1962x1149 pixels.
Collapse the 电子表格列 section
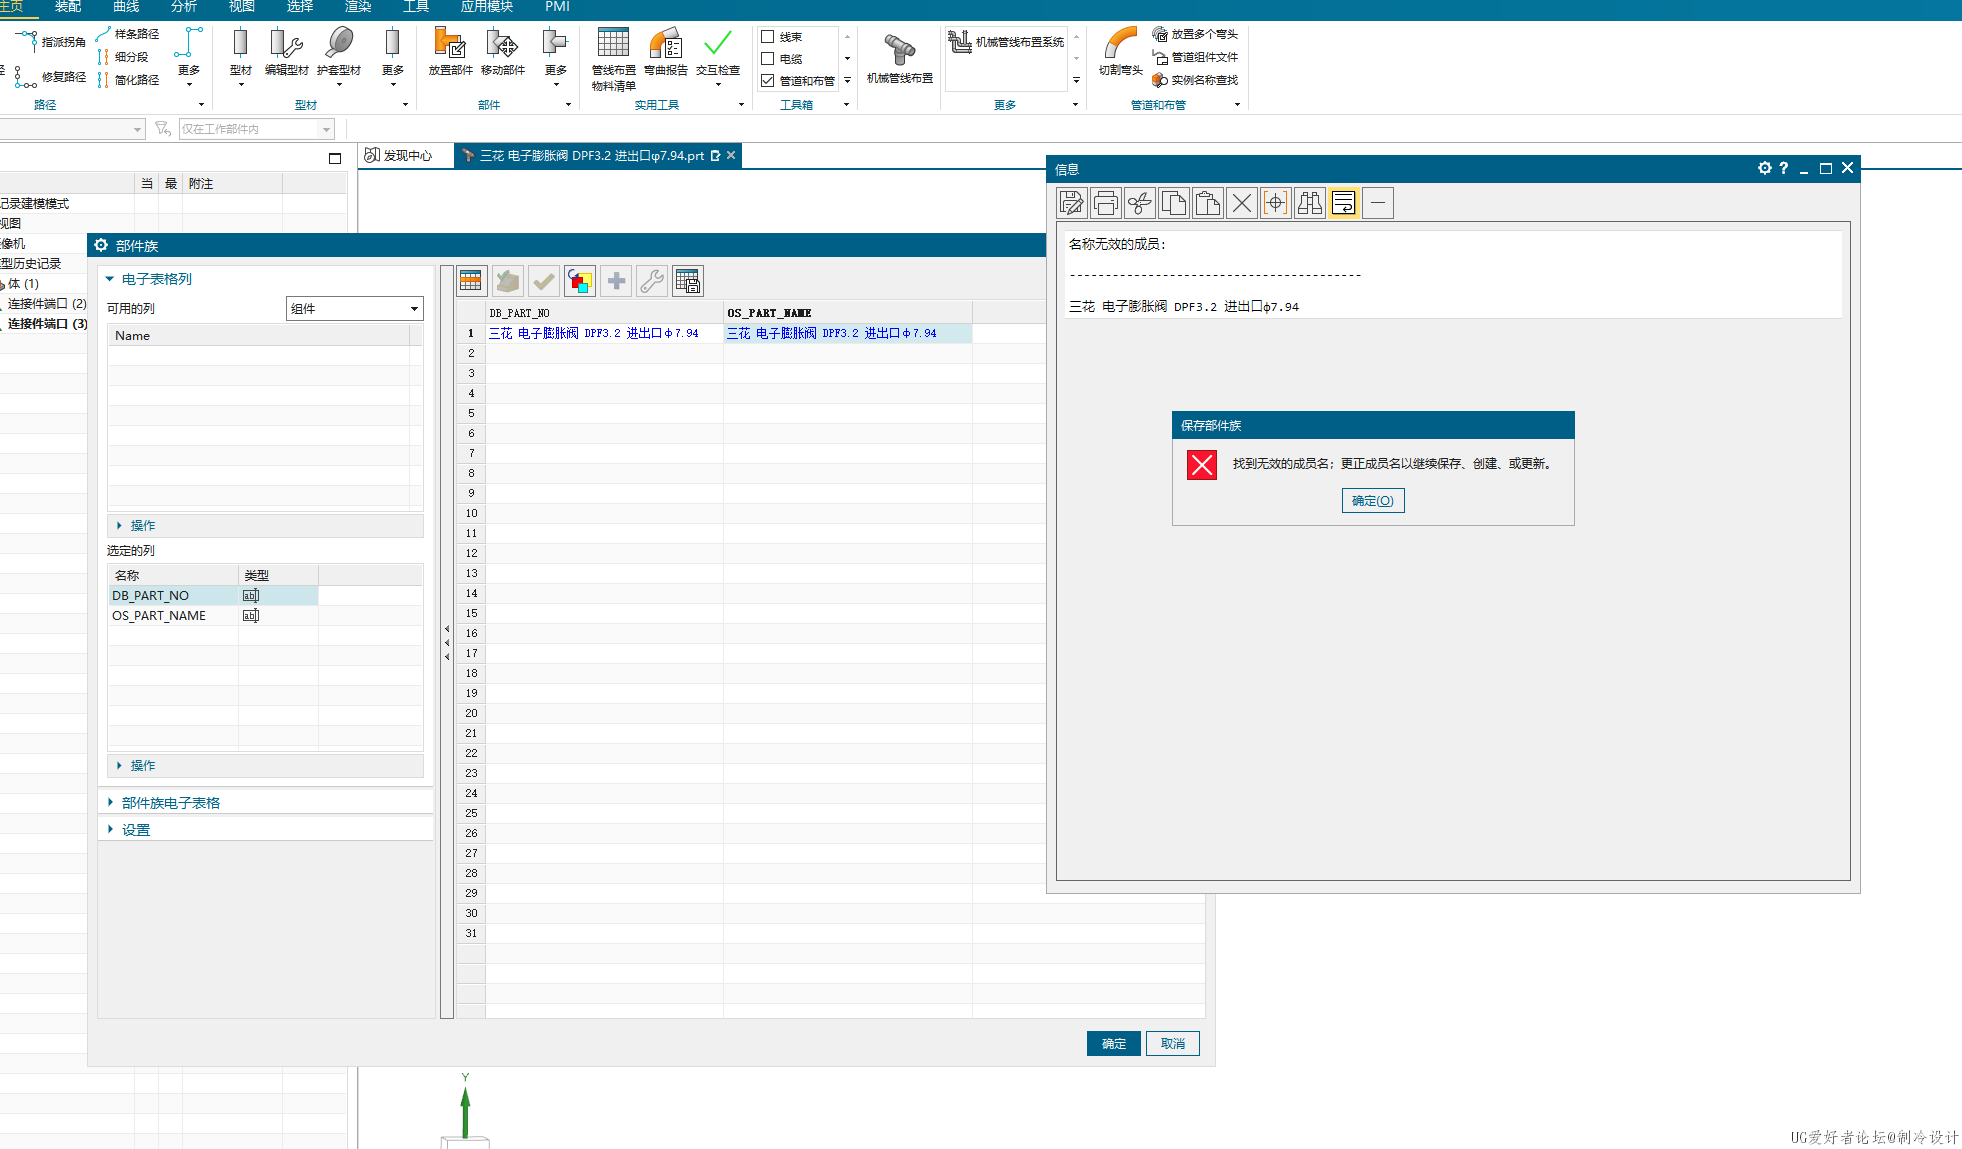click(110, 279)
